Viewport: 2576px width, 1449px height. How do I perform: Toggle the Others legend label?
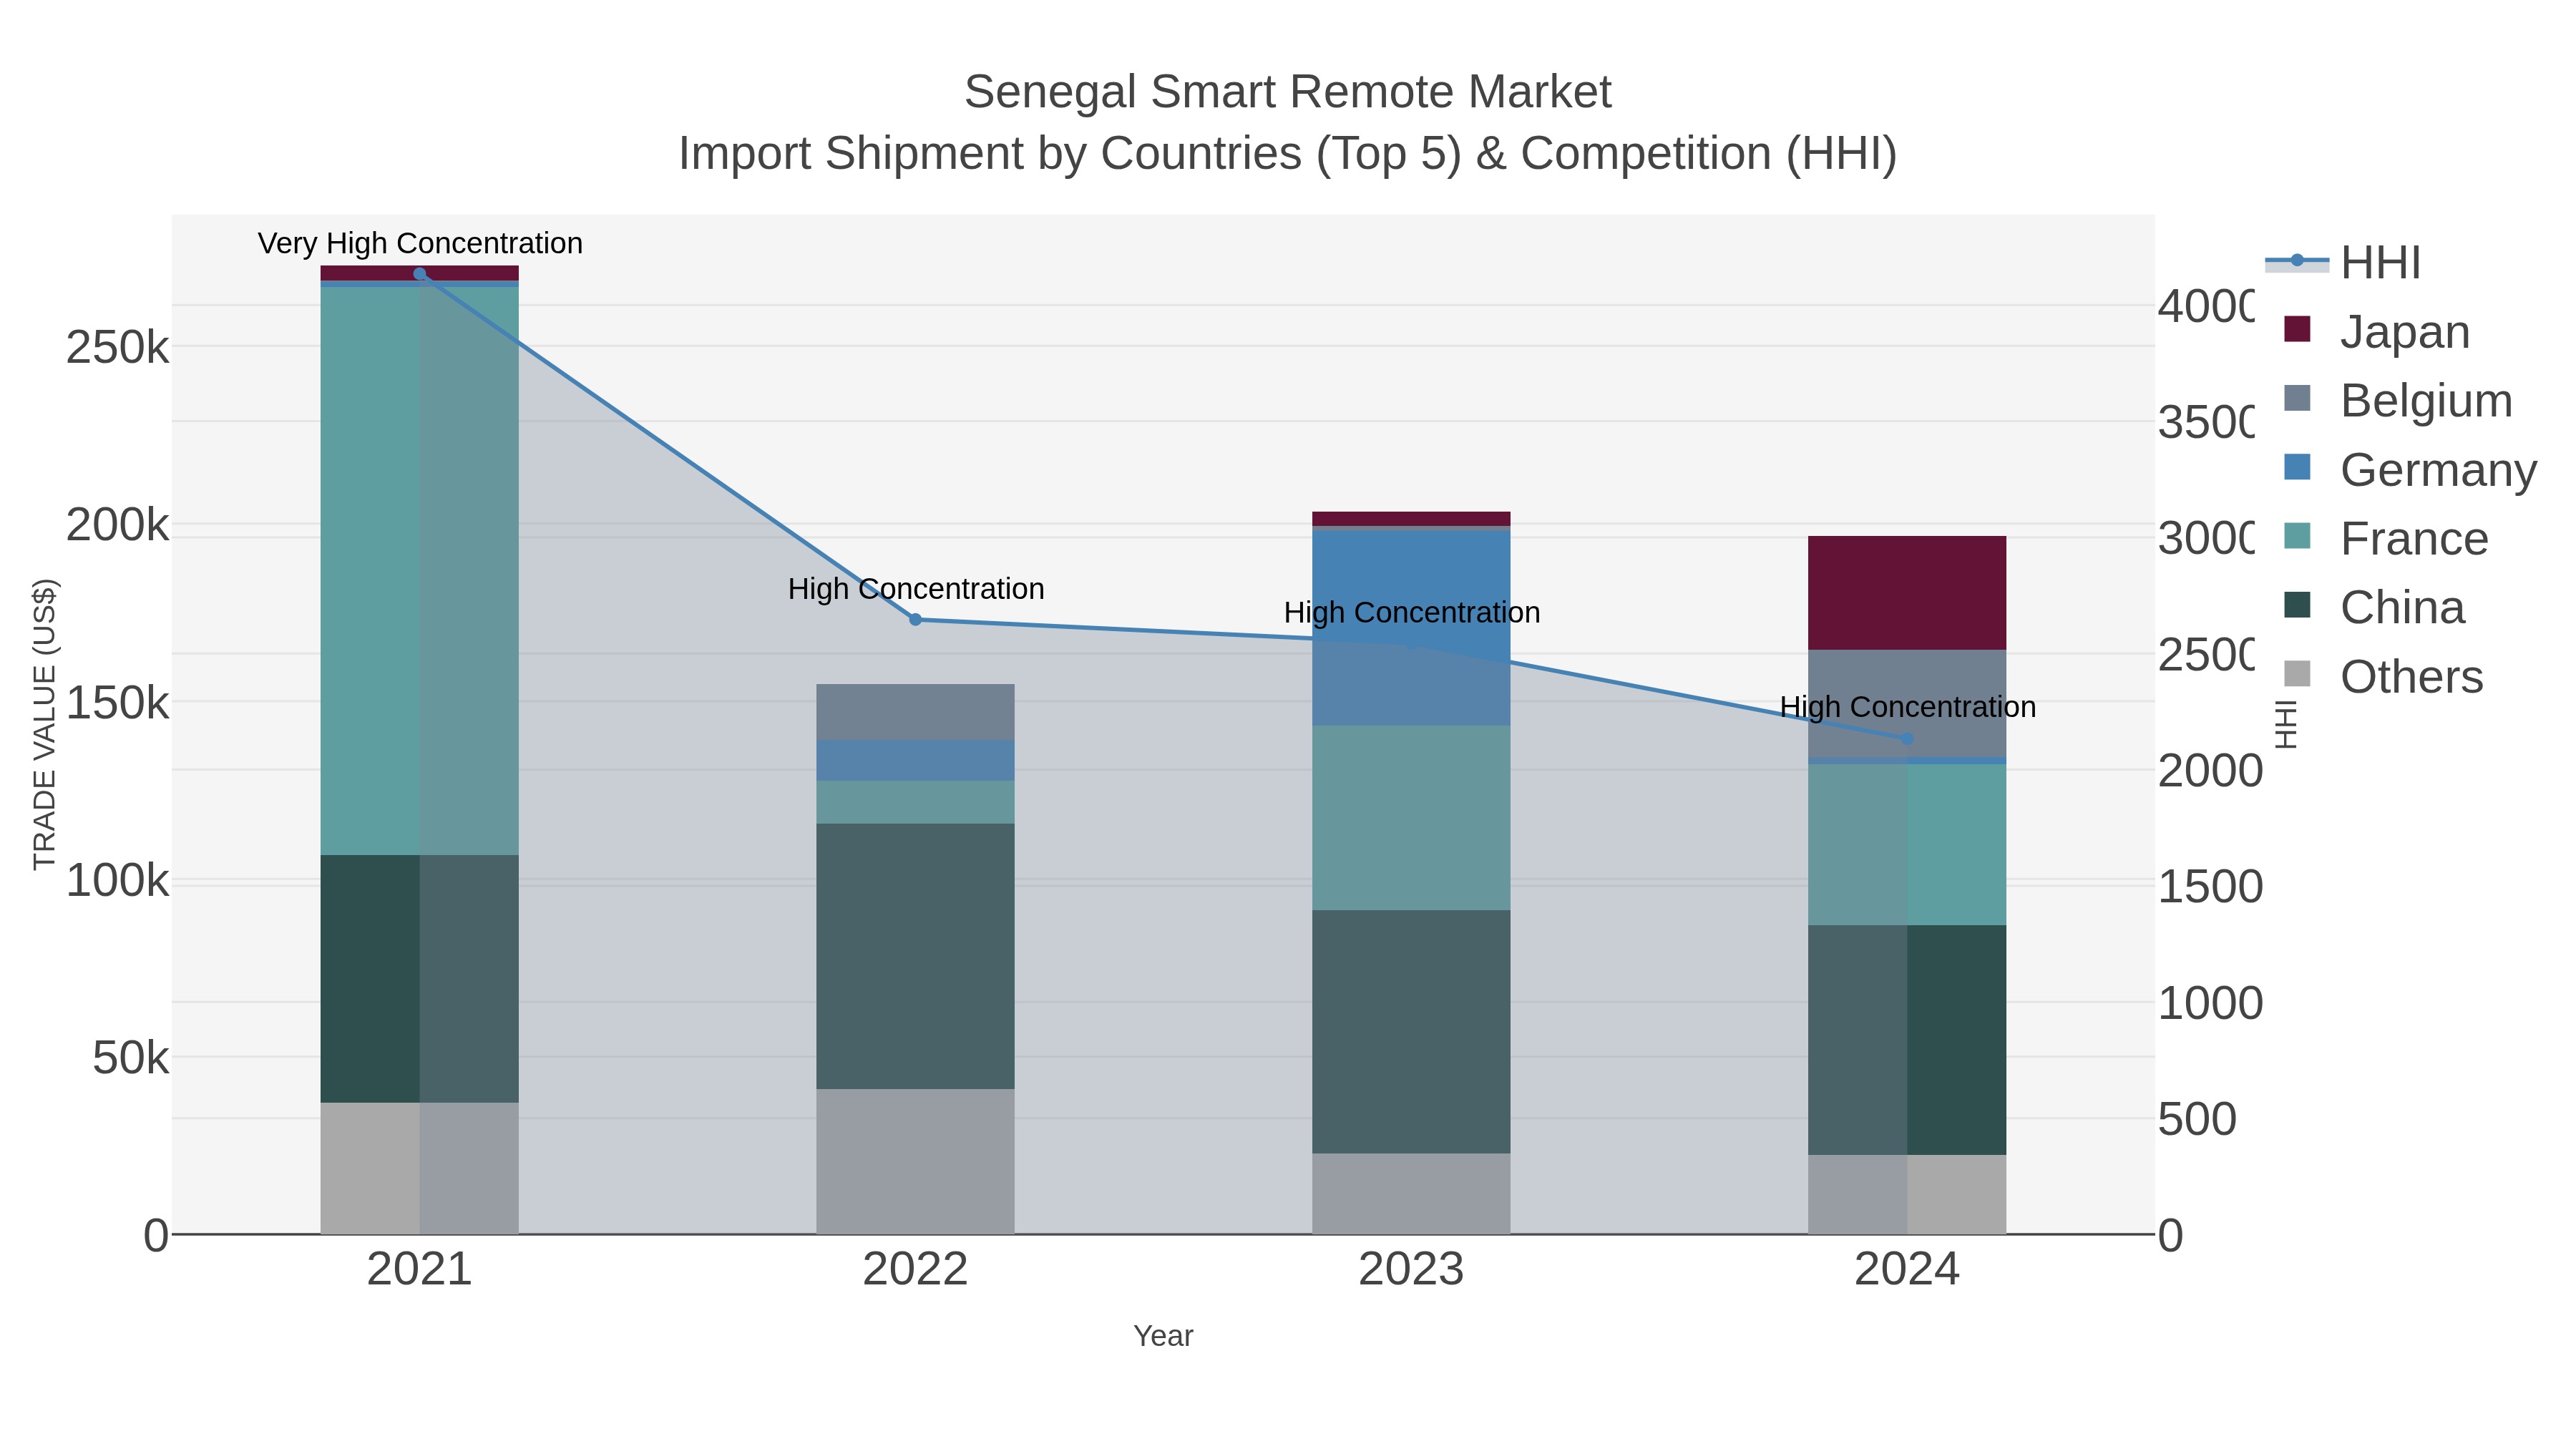[x=2412, y=677]
